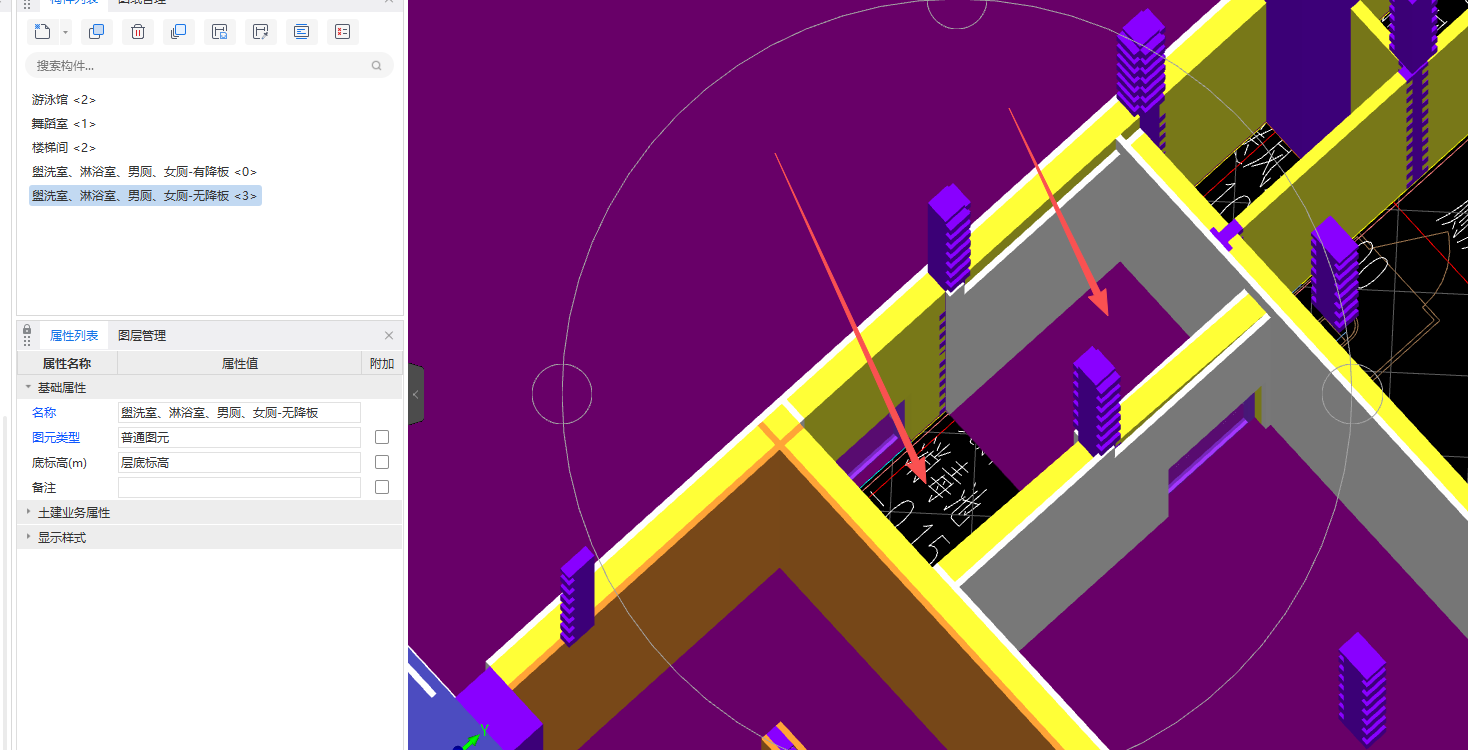Collapse the left panel with arrow handle

click(416, 395)
